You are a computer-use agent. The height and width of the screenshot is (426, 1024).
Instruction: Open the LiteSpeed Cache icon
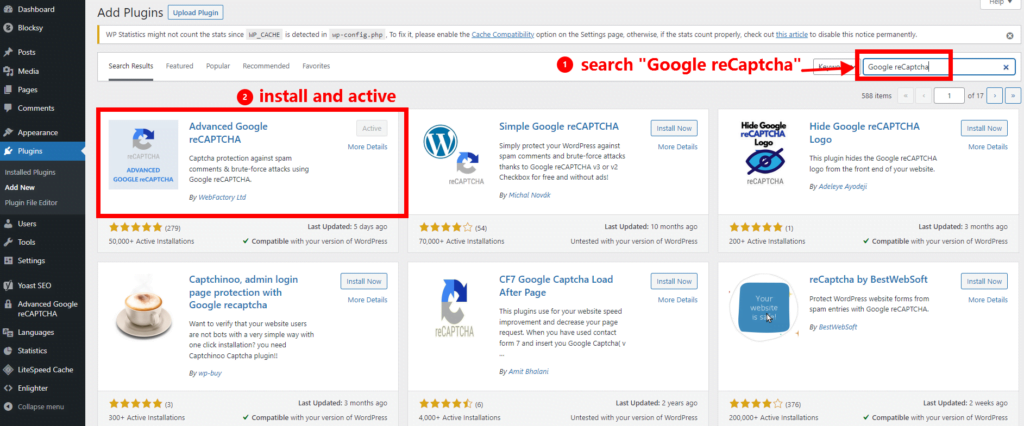[x=8, y=370]
